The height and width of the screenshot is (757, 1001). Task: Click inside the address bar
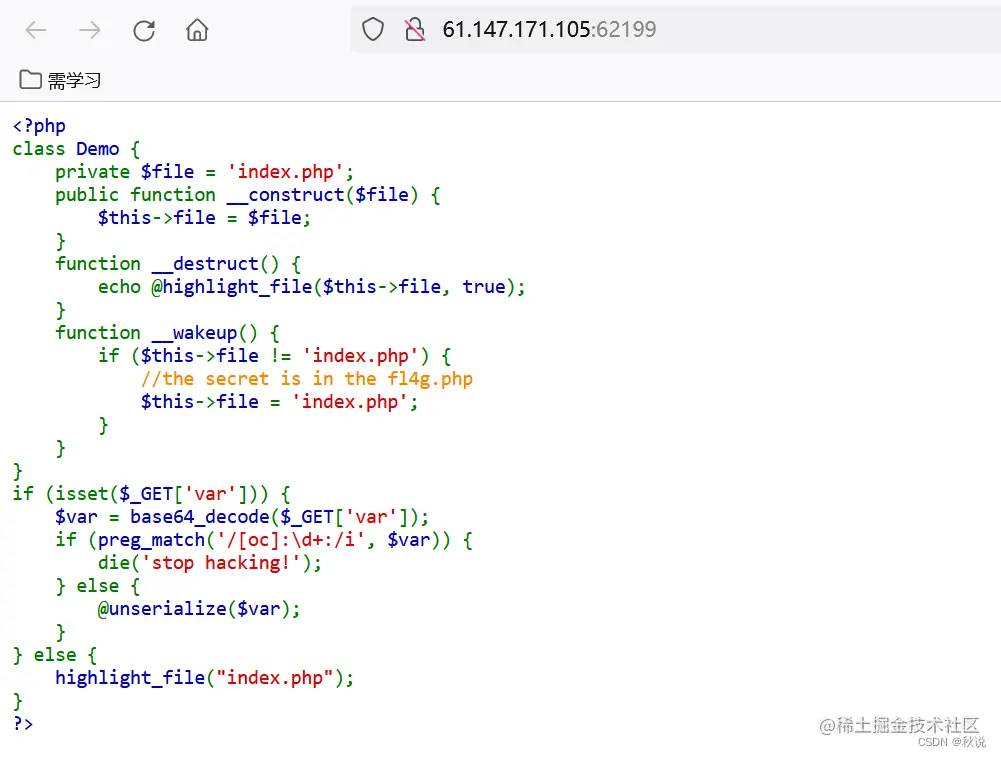point(700,30)
